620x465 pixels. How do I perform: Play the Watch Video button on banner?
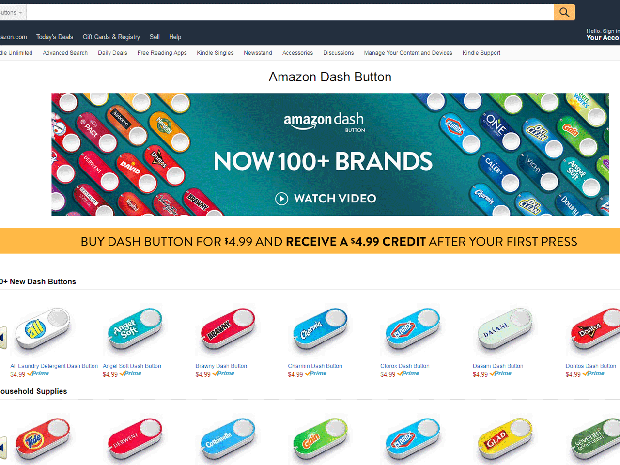(x=326, y=198)
